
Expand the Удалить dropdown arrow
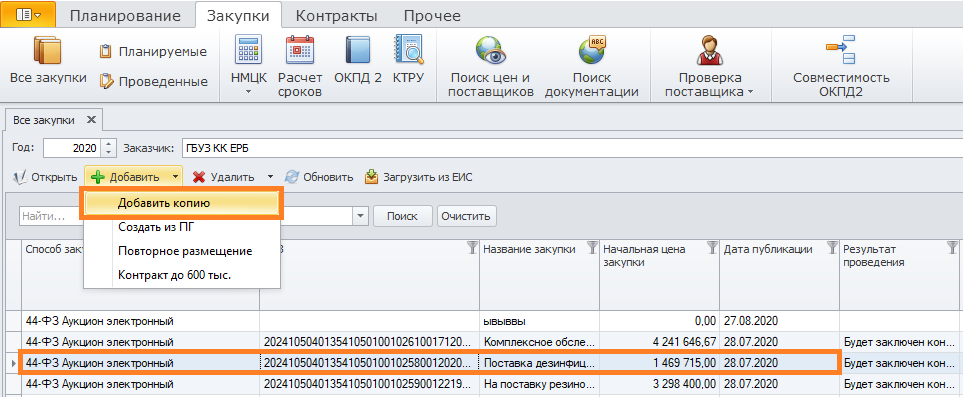[270, 177]
